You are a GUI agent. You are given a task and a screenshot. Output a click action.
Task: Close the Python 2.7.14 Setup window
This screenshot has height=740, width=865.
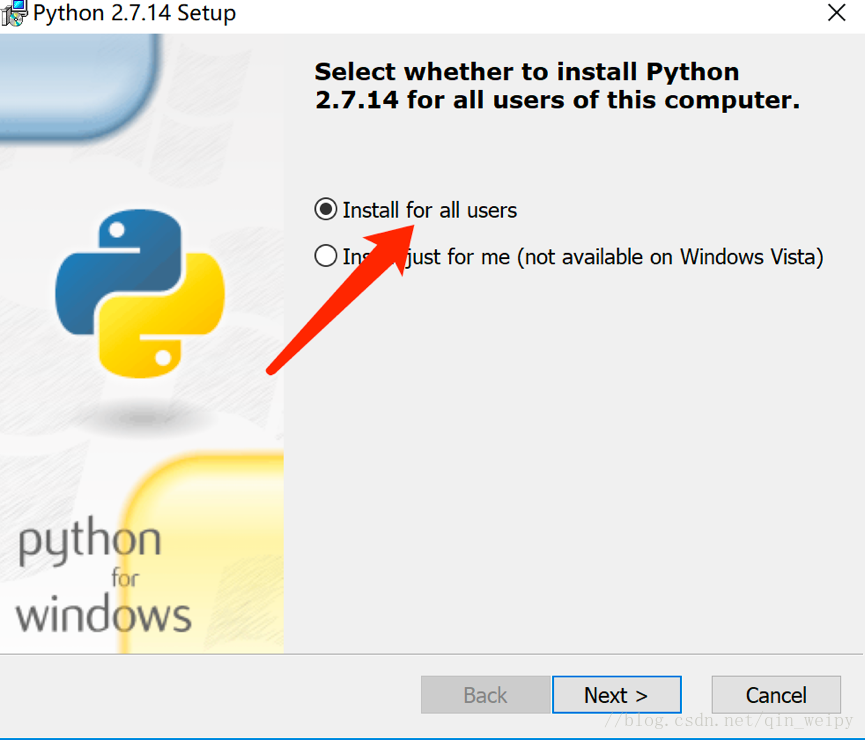click(x=836, y=12)
